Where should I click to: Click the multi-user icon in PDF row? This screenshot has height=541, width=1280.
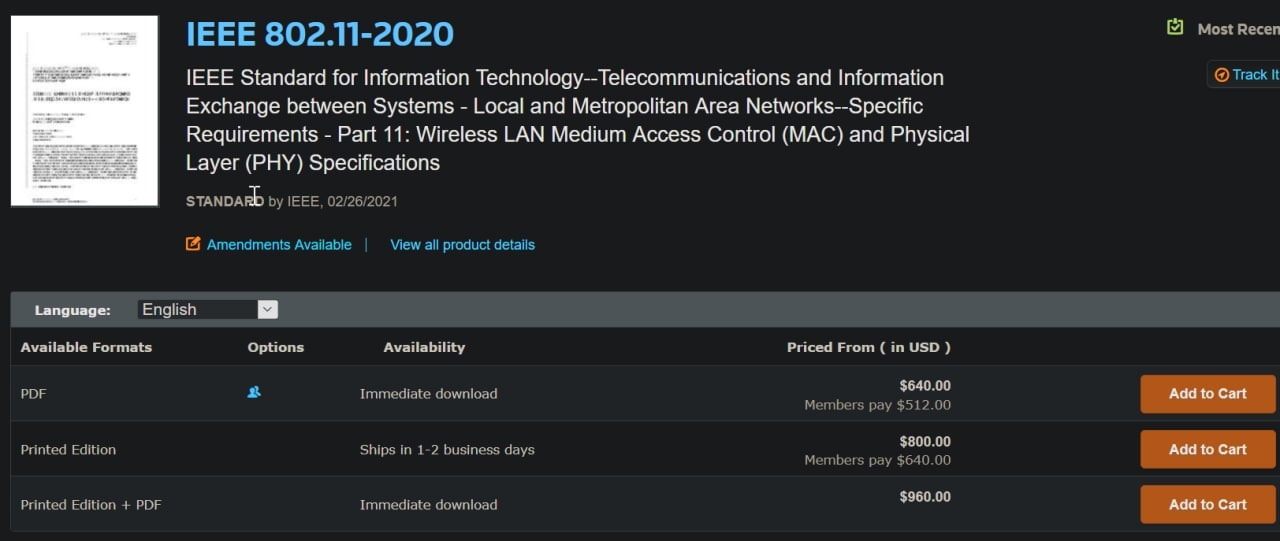coord(254,392)
